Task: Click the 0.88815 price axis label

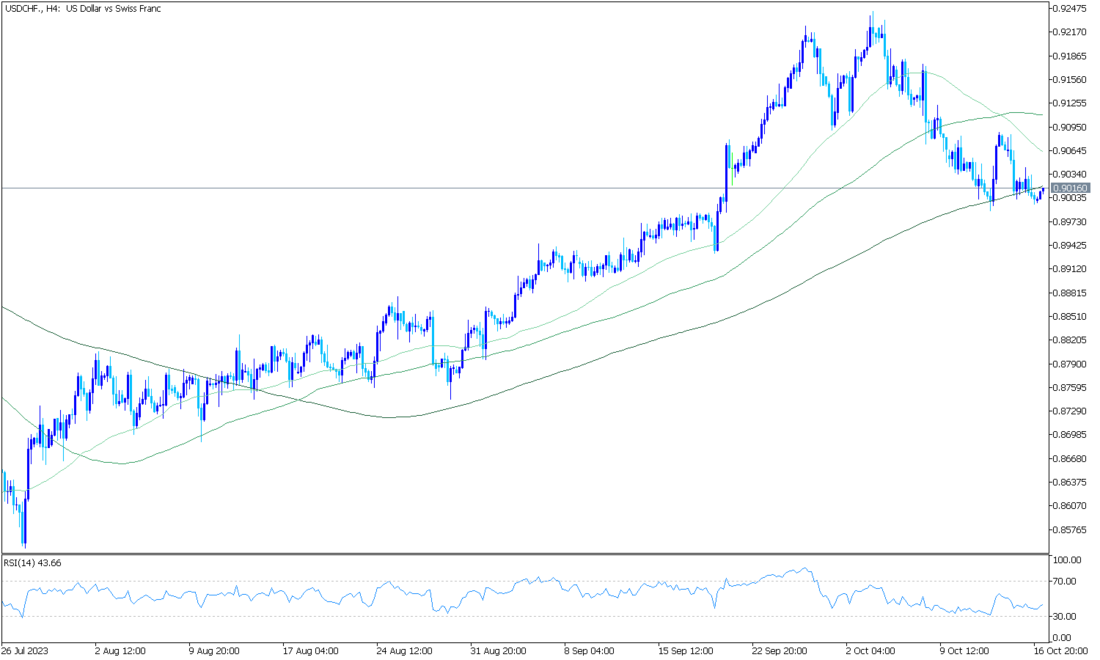Action: [x=1070, y=292]
